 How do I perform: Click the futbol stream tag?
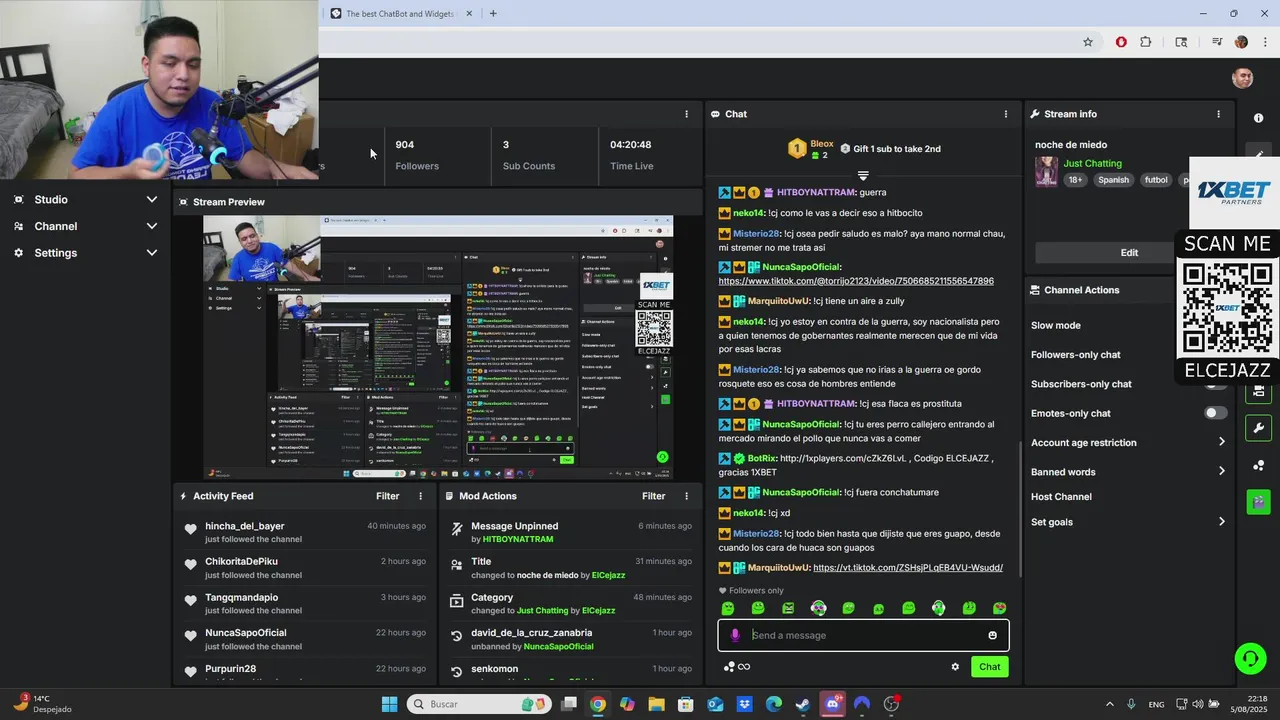(x=1156, y=180)
